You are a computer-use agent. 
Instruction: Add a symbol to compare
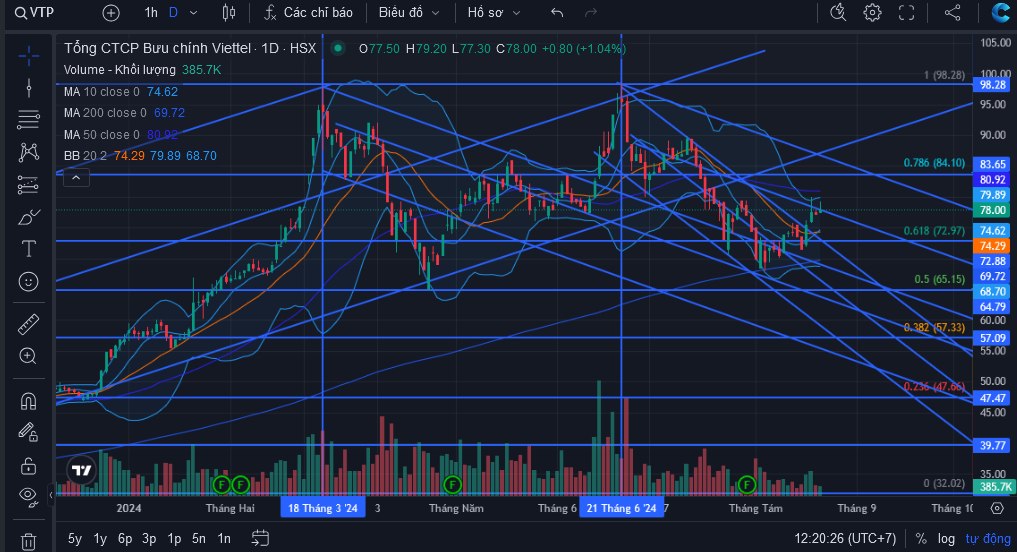[111, 12]
